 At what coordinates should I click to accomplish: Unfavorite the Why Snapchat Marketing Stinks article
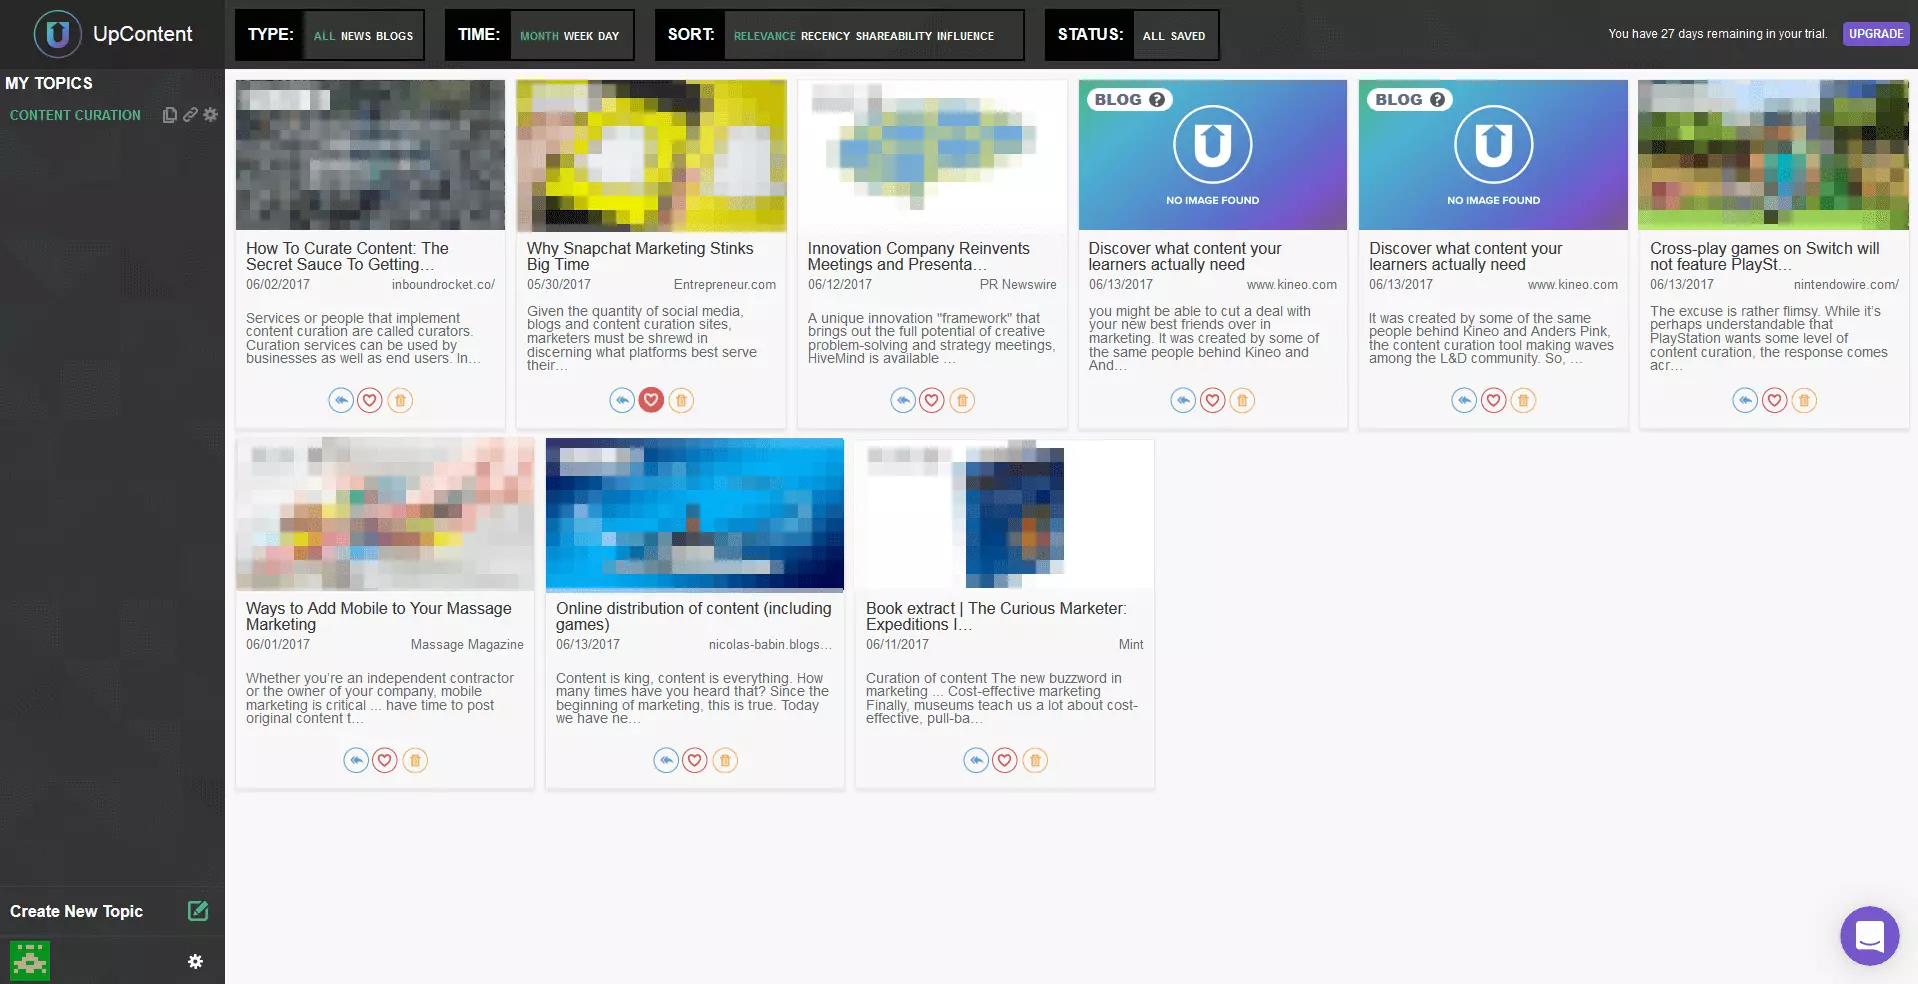coord(651,400)
